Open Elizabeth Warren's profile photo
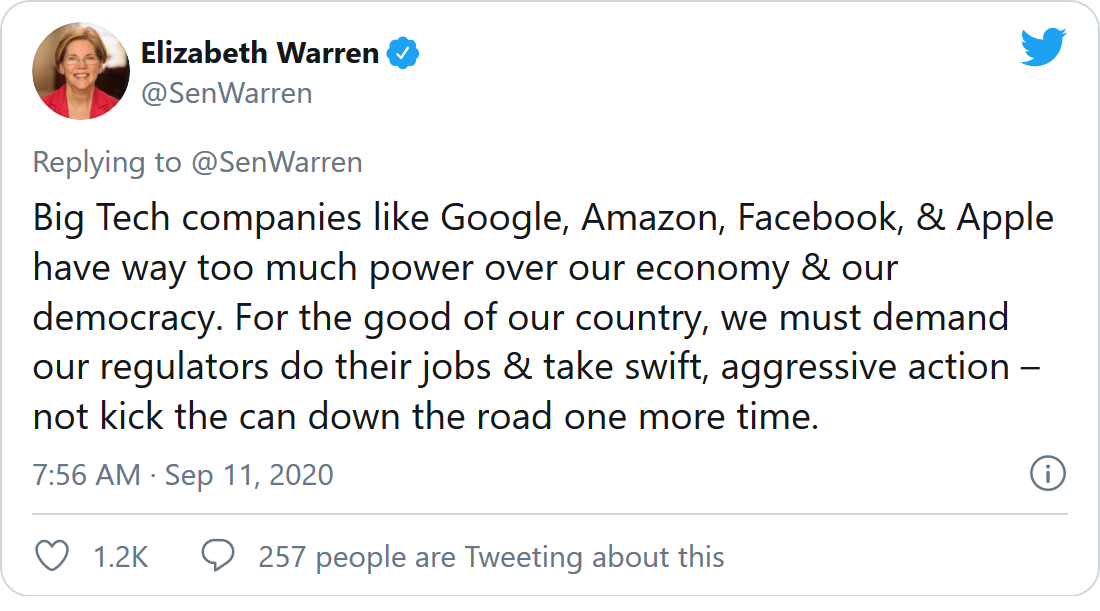Image resolution: width=1100 pixels, height=611 pixels. pyautogui.click(x=82, y=71)
